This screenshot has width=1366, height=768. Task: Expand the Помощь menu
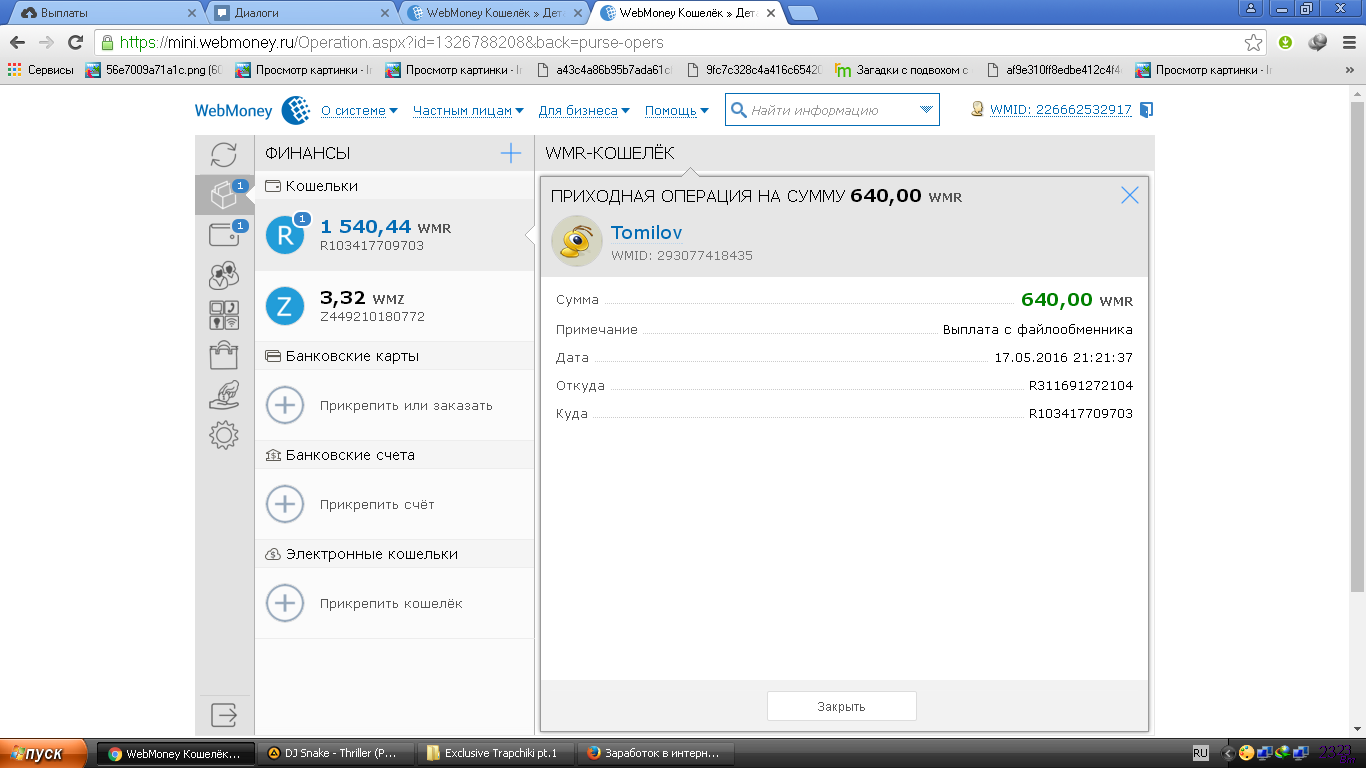point(677,110)
